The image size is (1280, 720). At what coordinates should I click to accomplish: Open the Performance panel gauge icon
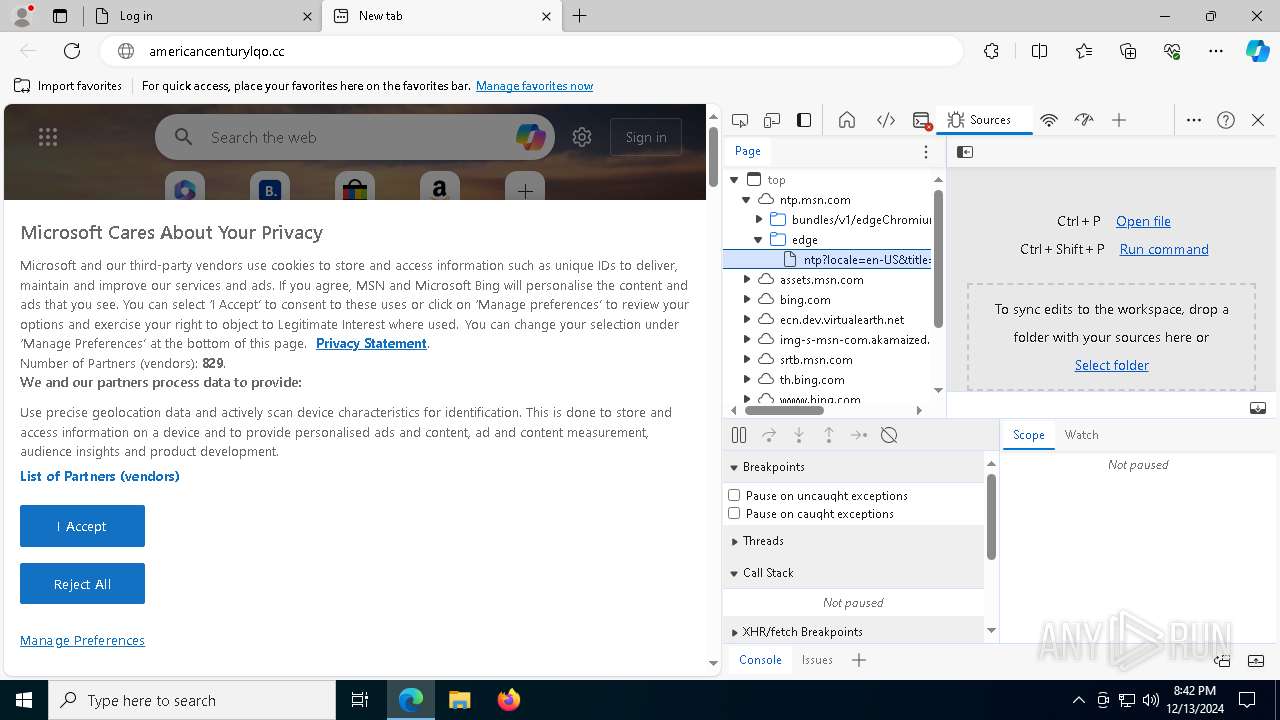point(1084,120)
